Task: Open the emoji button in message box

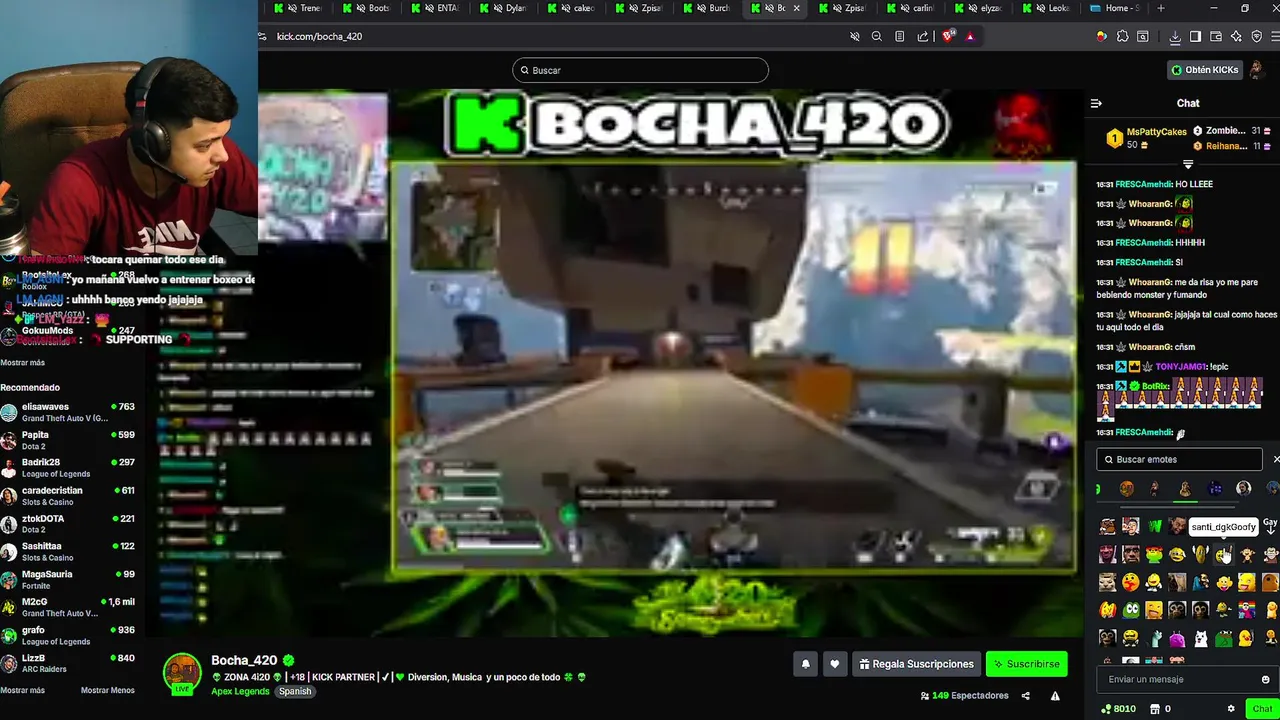Action: [1265, 679]
